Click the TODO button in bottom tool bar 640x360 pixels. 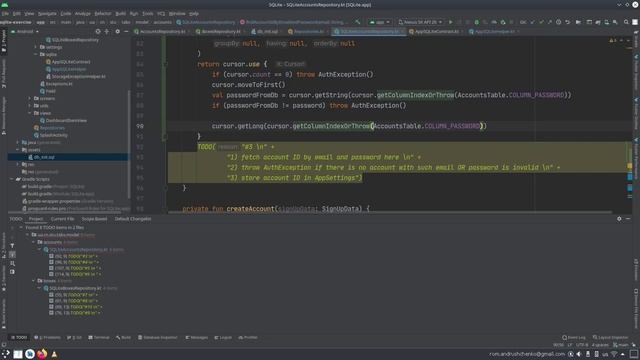click(19, 338)
